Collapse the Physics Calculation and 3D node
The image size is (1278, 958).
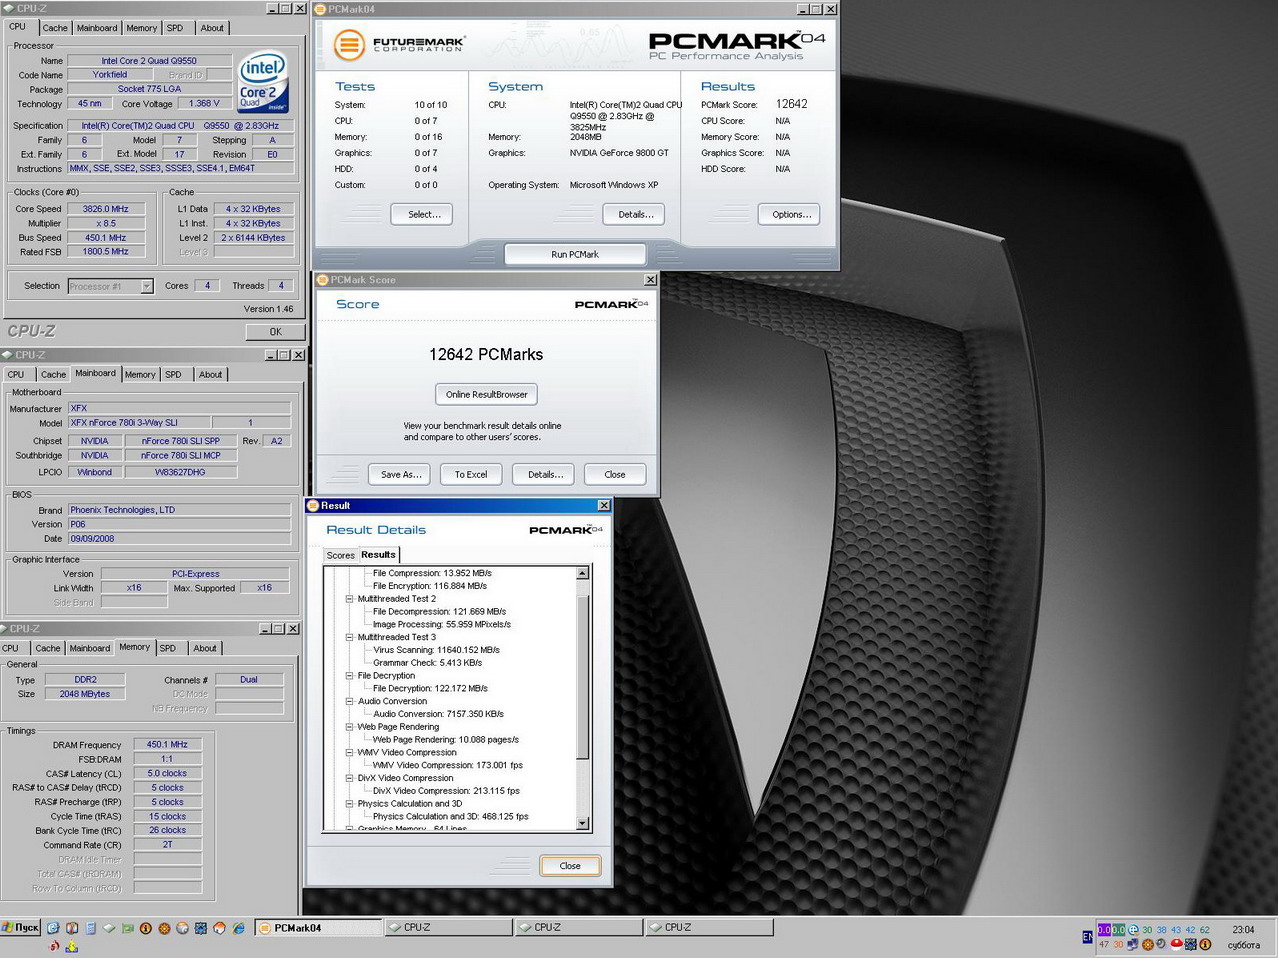point(349,804)
